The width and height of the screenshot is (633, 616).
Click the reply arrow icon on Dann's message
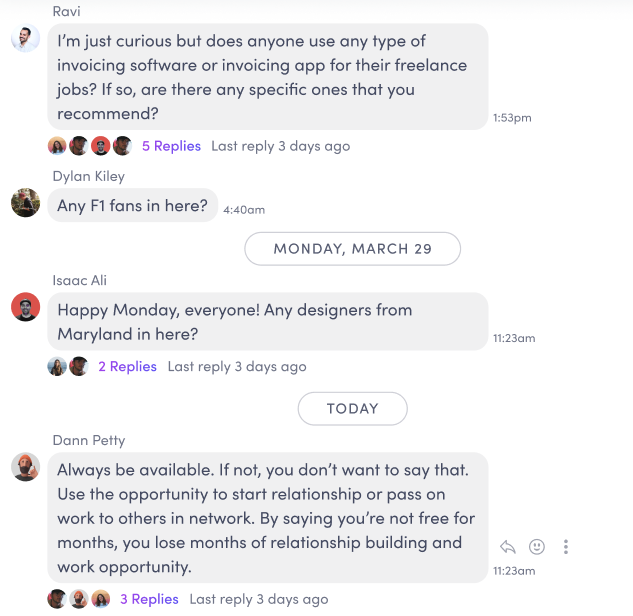click(x=508, y=546)
